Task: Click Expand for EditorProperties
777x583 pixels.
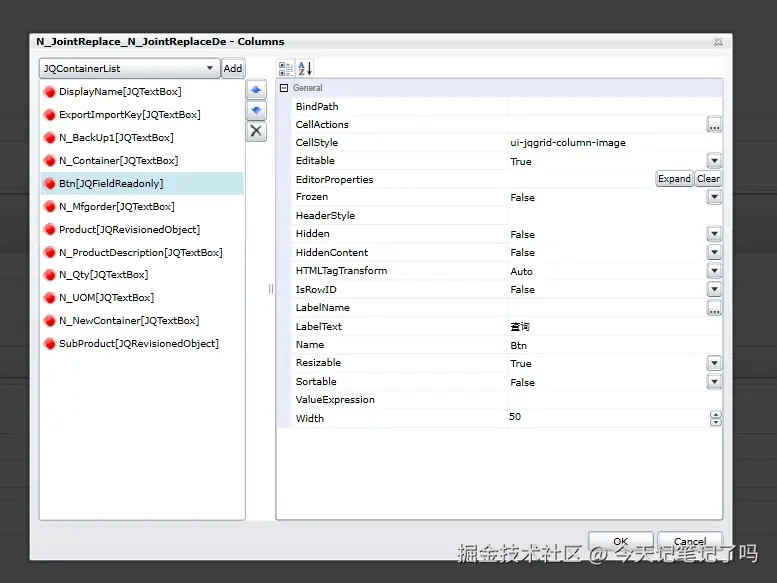Action: tap(674, 178)
